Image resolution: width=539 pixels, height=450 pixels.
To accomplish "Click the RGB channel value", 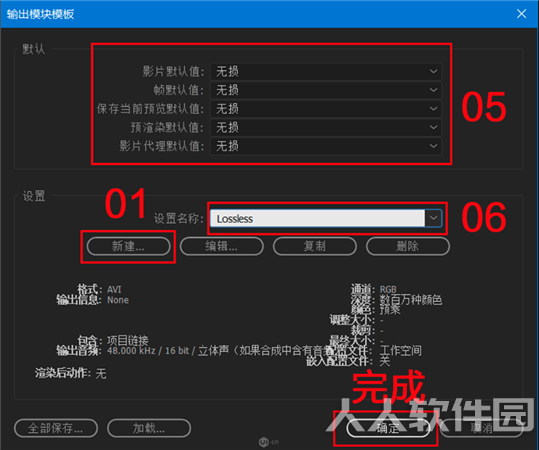I will 388,289.
